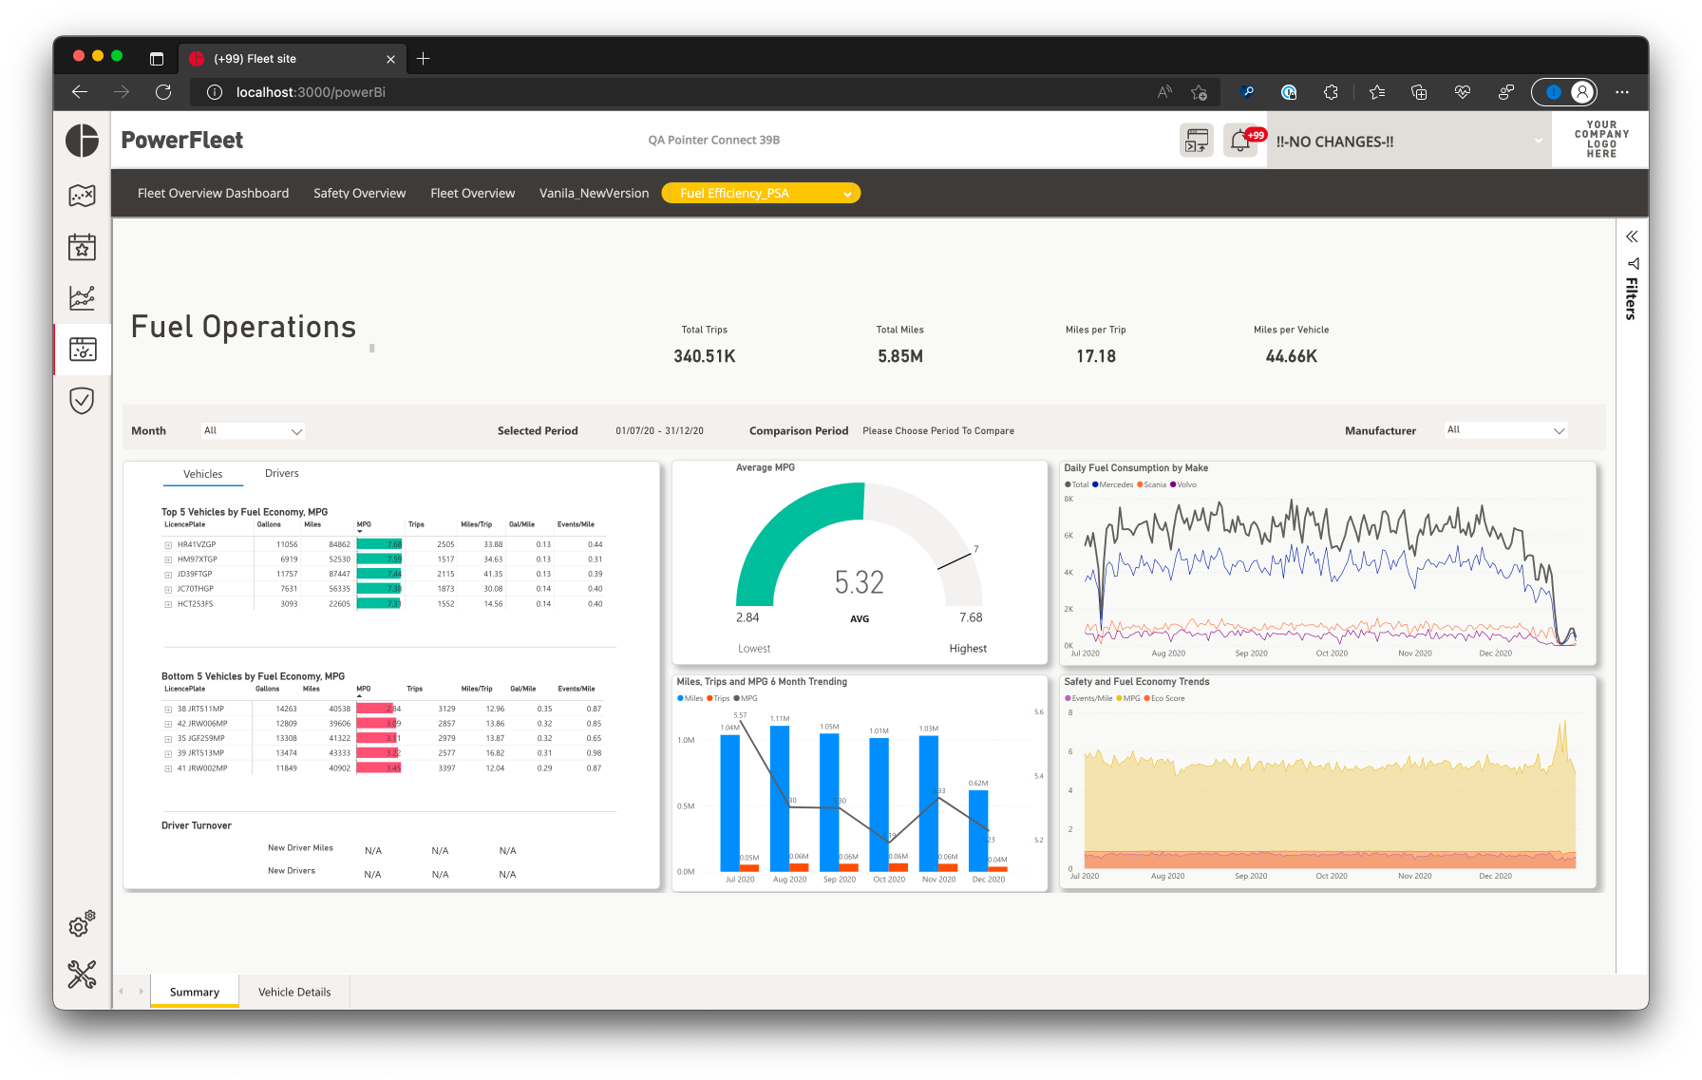This screenshot has width=1702, height=1080.
Task: Click the shield checkmark safety icon
Action: [x=81, y=400]
